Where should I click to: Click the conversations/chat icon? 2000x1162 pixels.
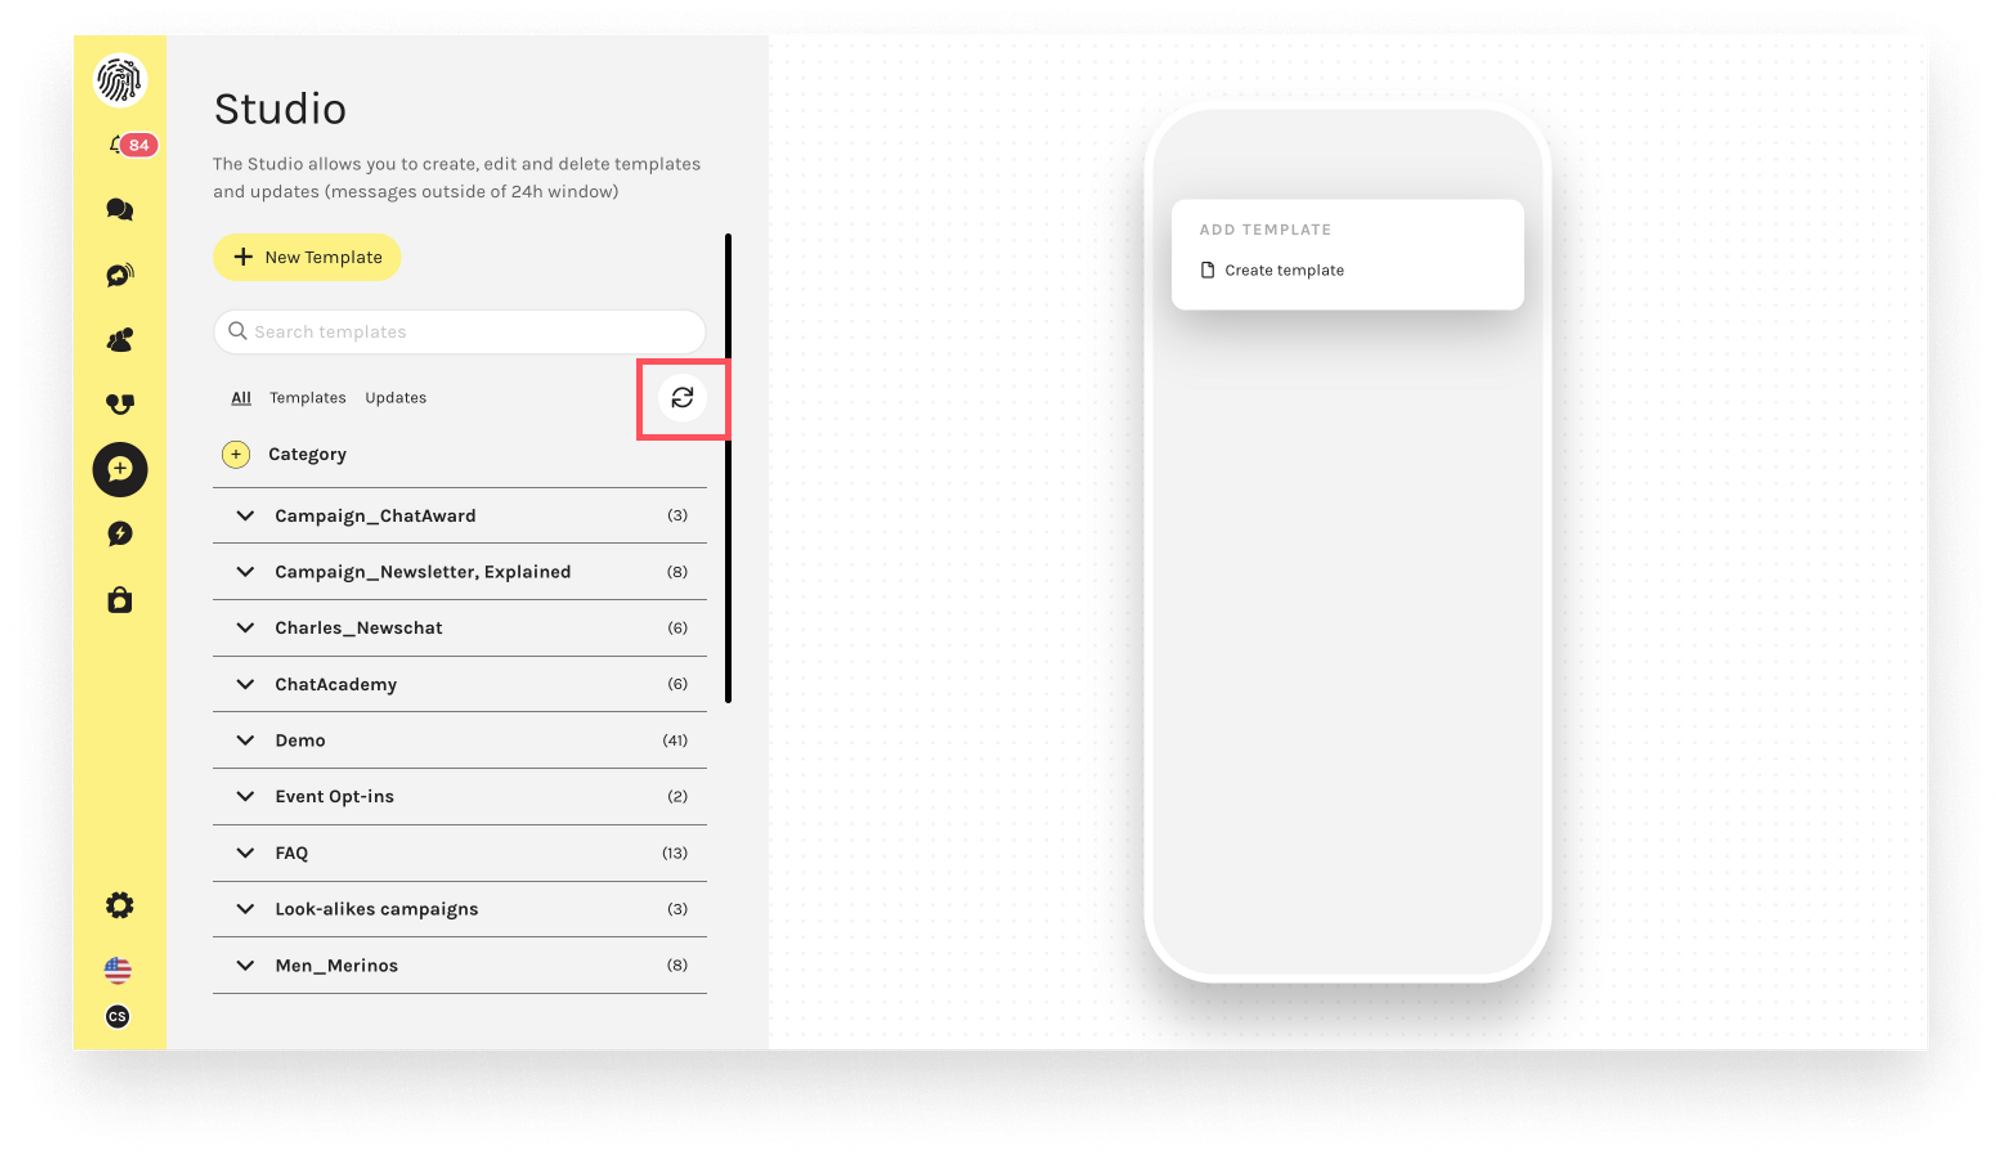[119, 209]
